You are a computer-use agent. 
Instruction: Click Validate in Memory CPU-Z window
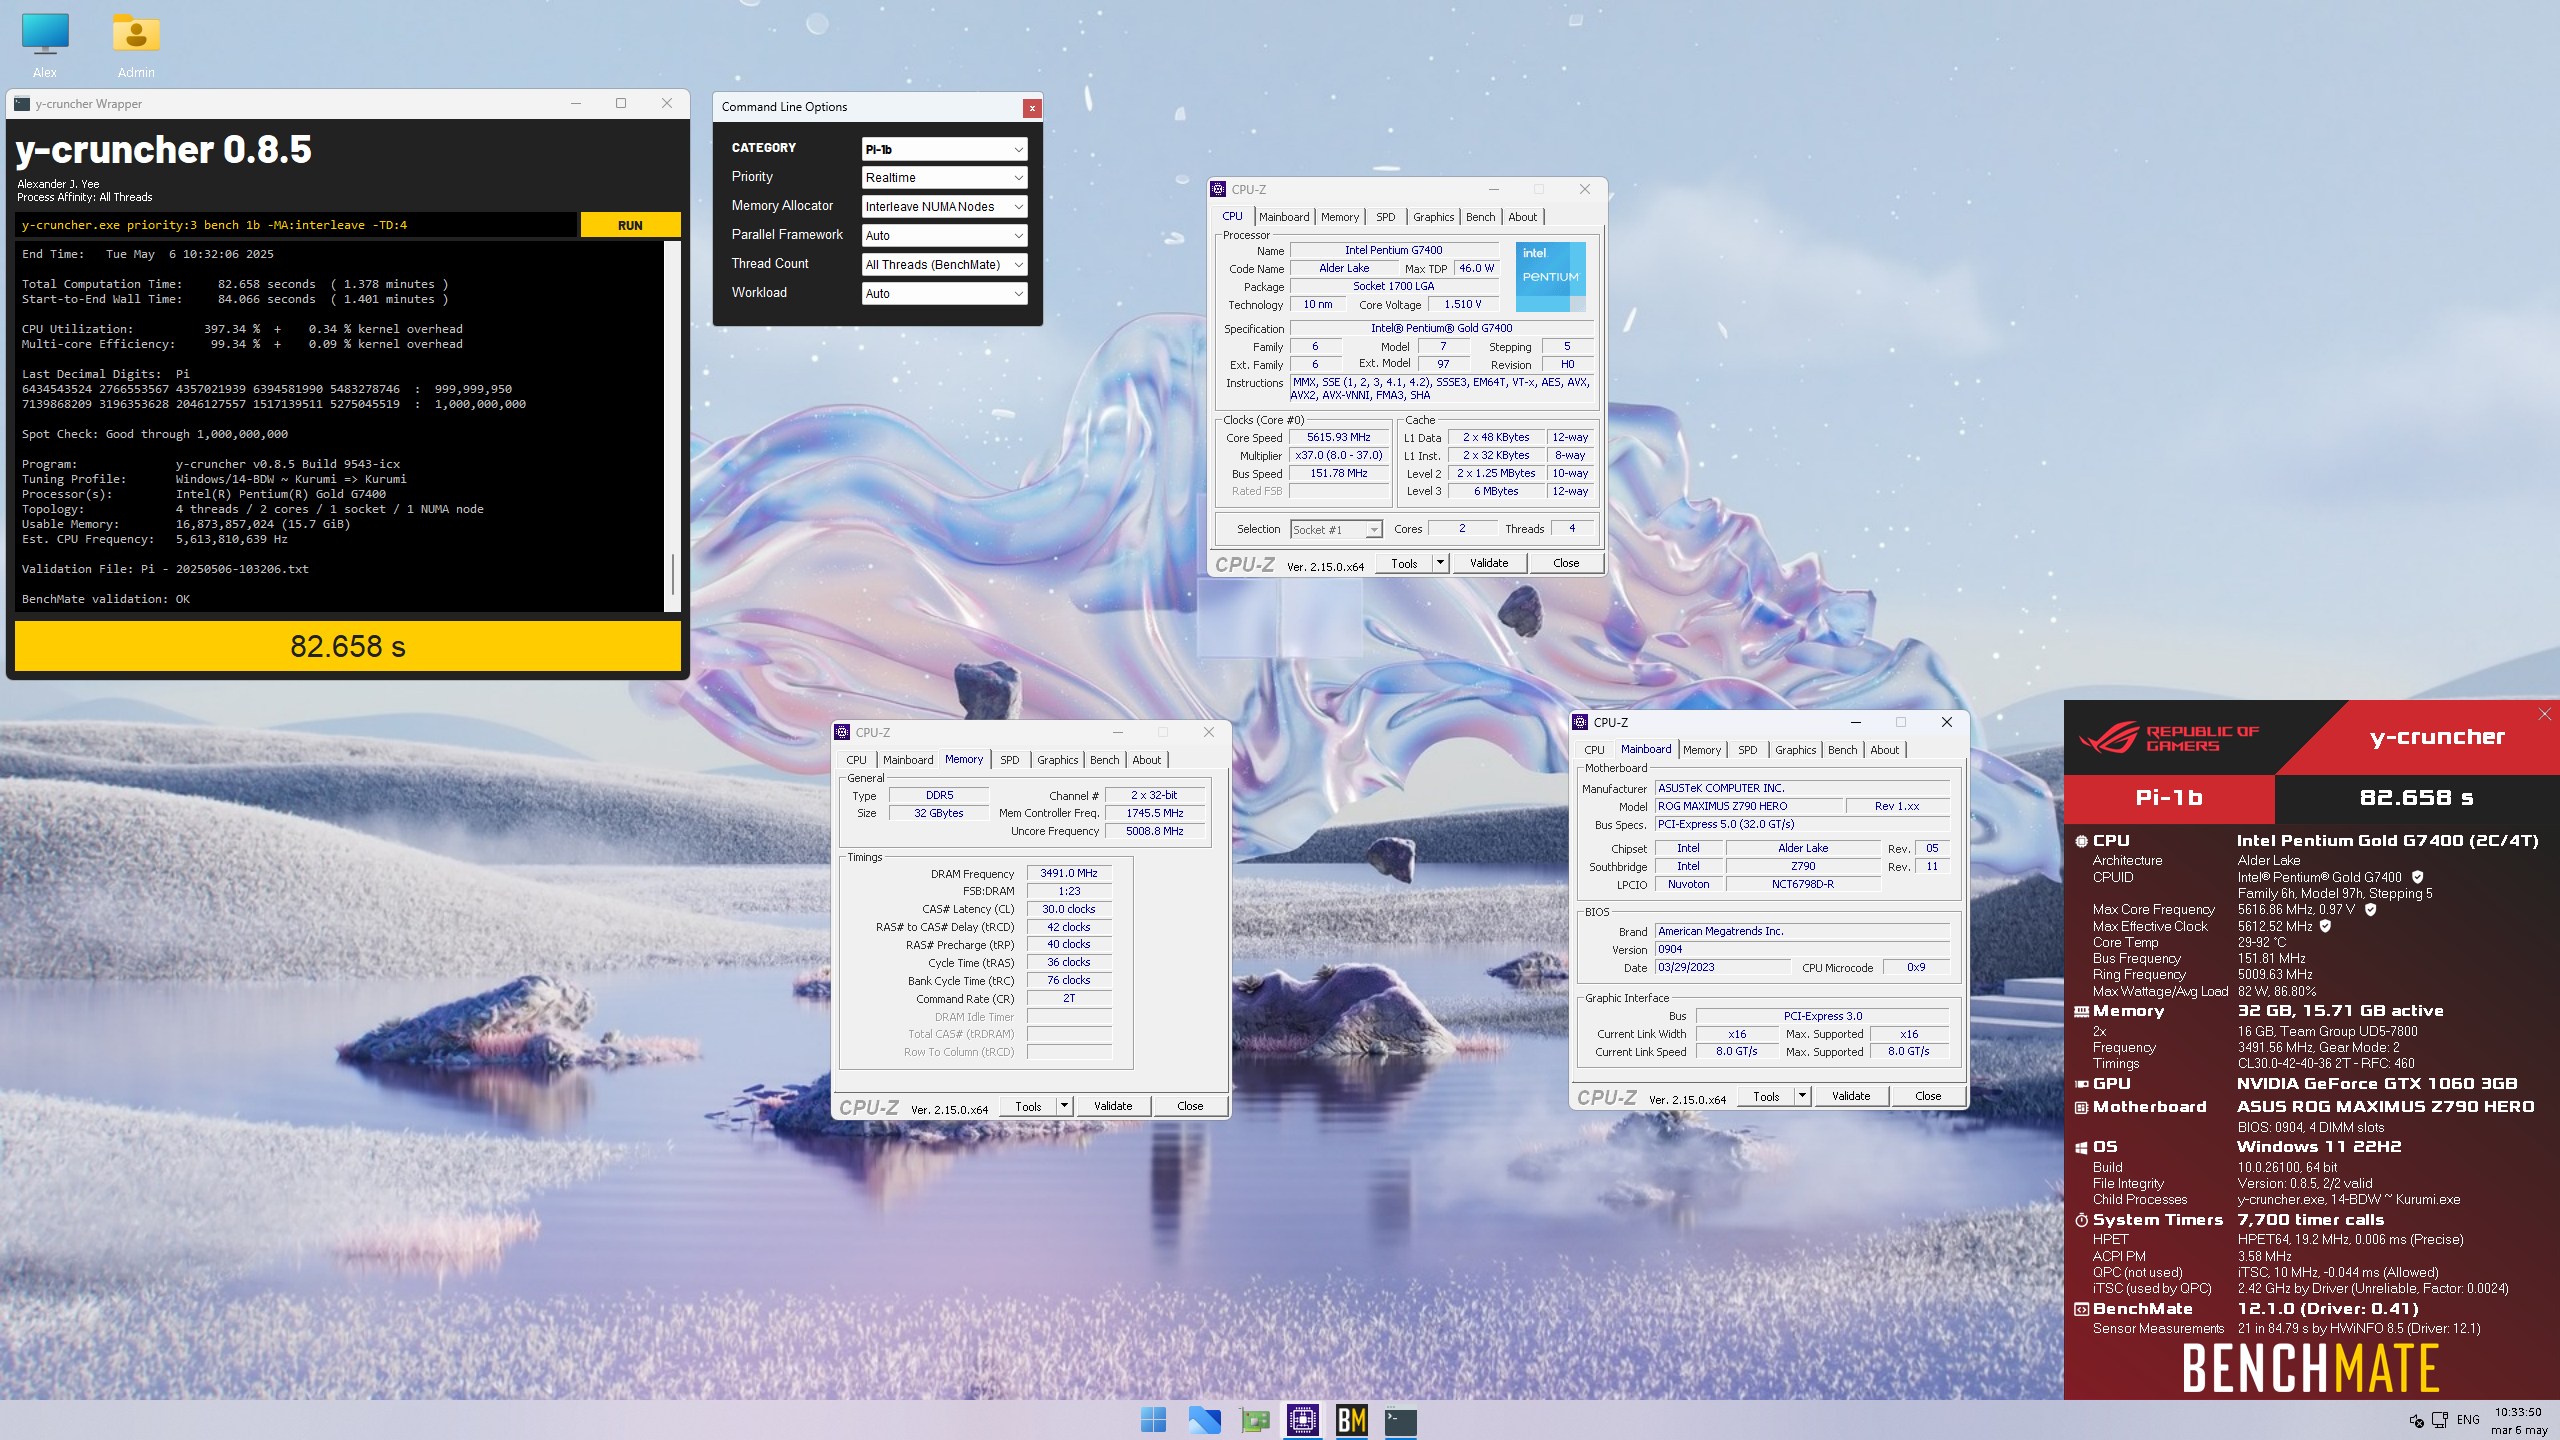pos(1112,1106)
